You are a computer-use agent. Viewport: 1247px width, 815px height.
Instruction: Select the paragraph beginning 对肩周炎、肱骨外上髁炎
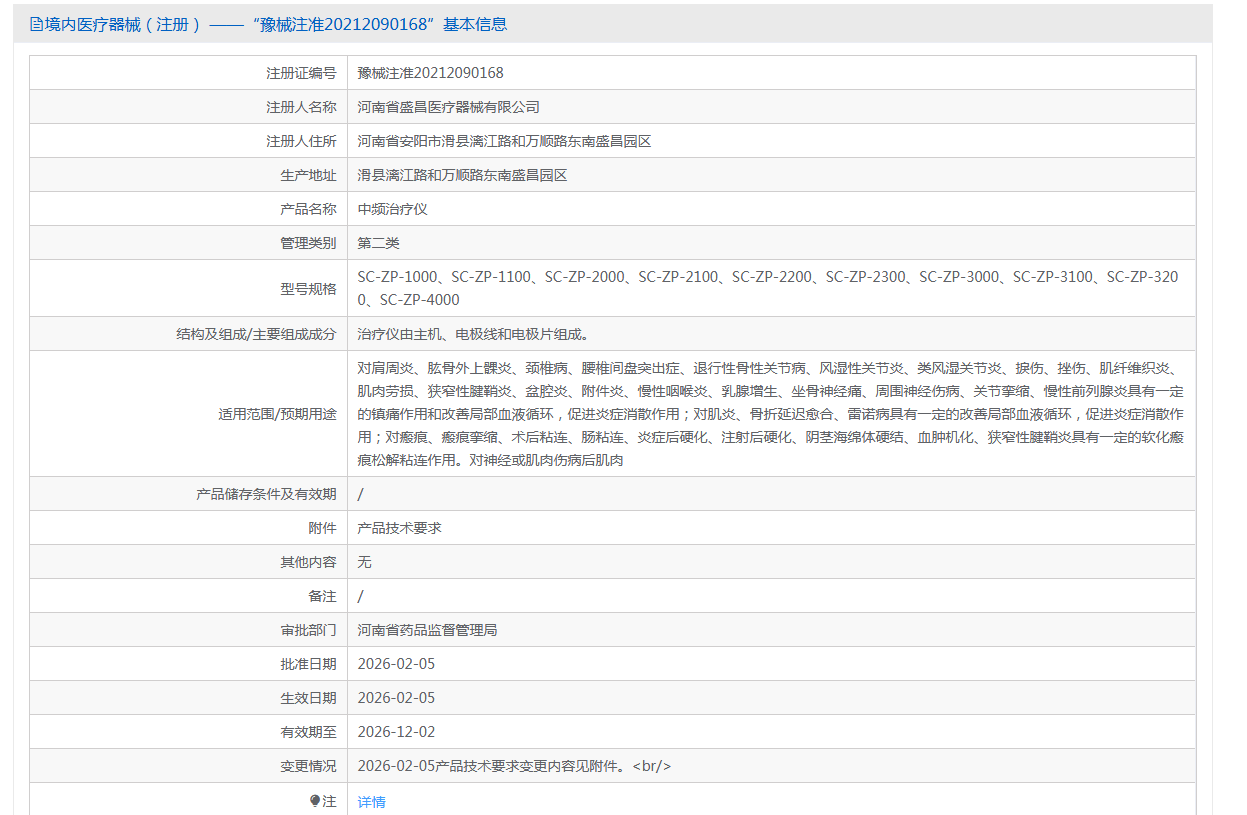point(771,414)
